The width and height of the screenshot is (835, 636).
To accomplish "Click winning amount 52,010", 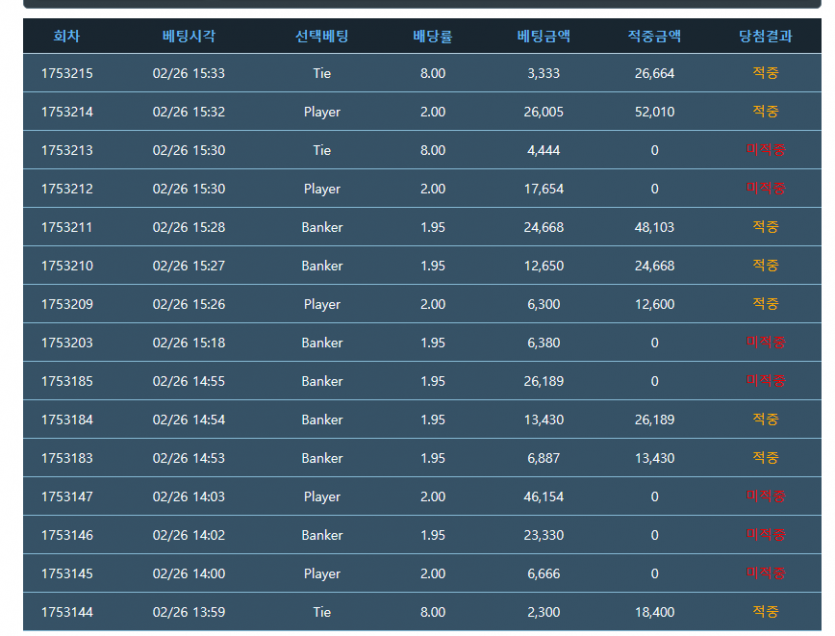I will 654,112.
